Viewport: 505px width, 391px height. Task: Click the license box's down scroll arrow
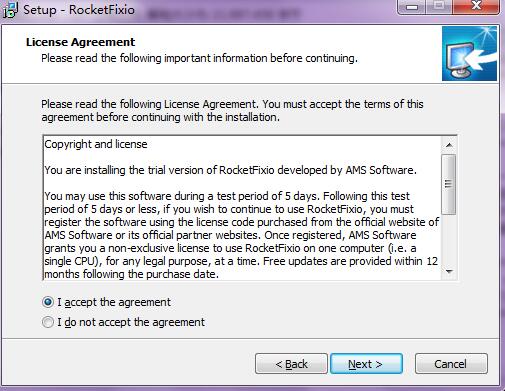pos(449,271)
